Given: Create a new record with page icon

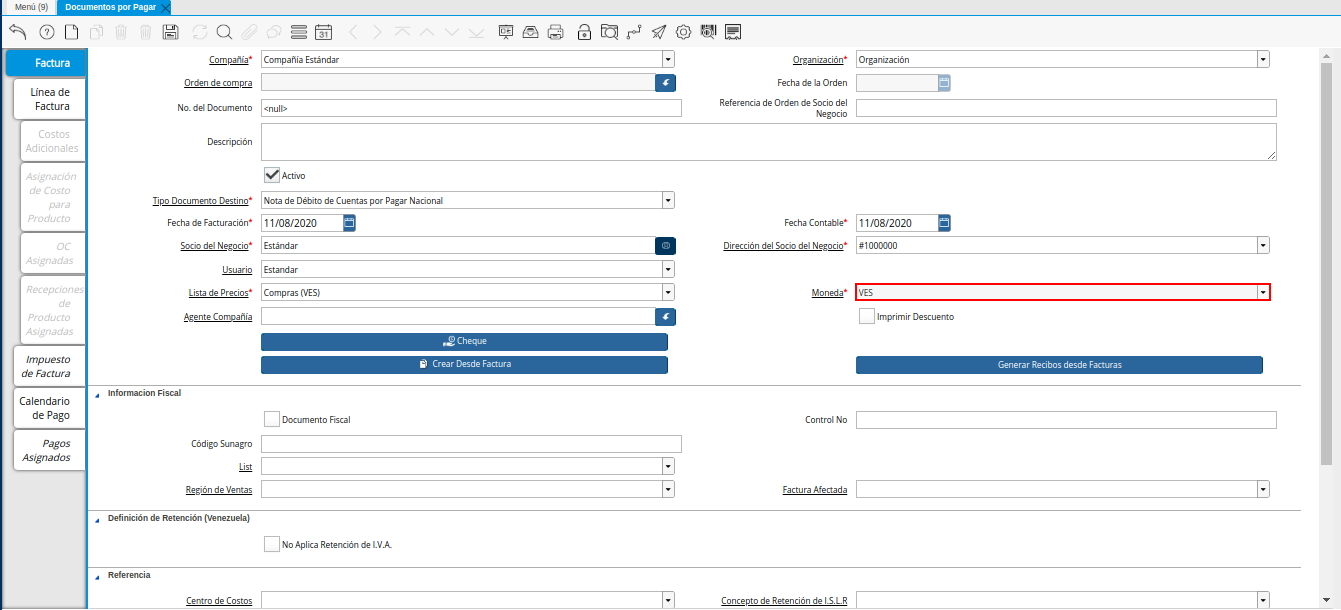Looking at the screenshot, I should 71,32.
